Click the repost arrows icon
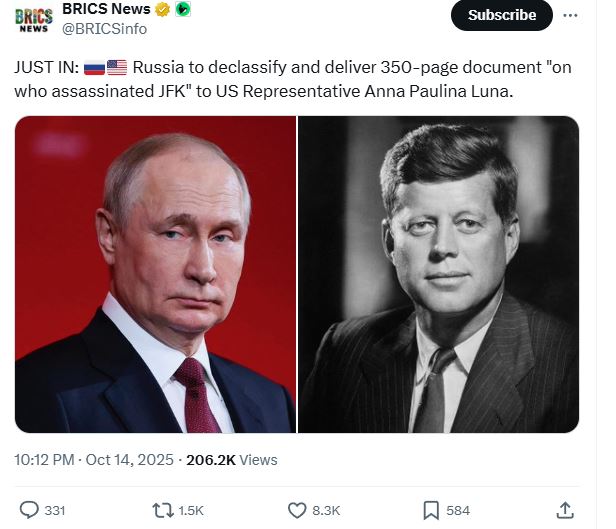Screen dimensions: 616x529 [161, 510]
